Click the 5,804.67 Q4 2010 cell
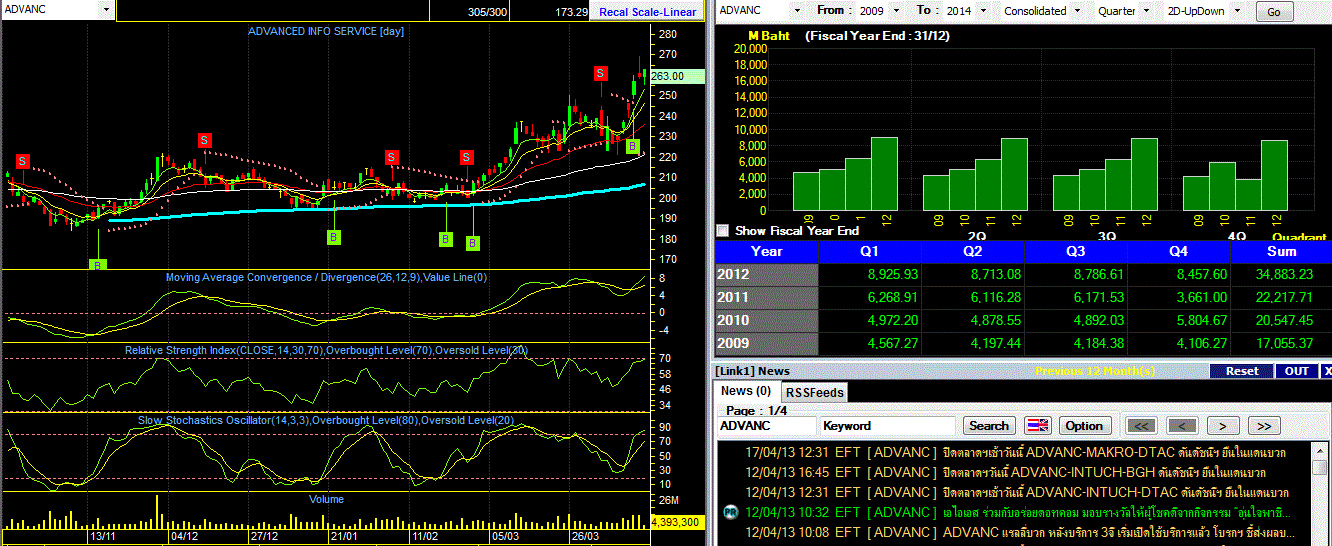 pyautogui.click(x=1179, y=320)
